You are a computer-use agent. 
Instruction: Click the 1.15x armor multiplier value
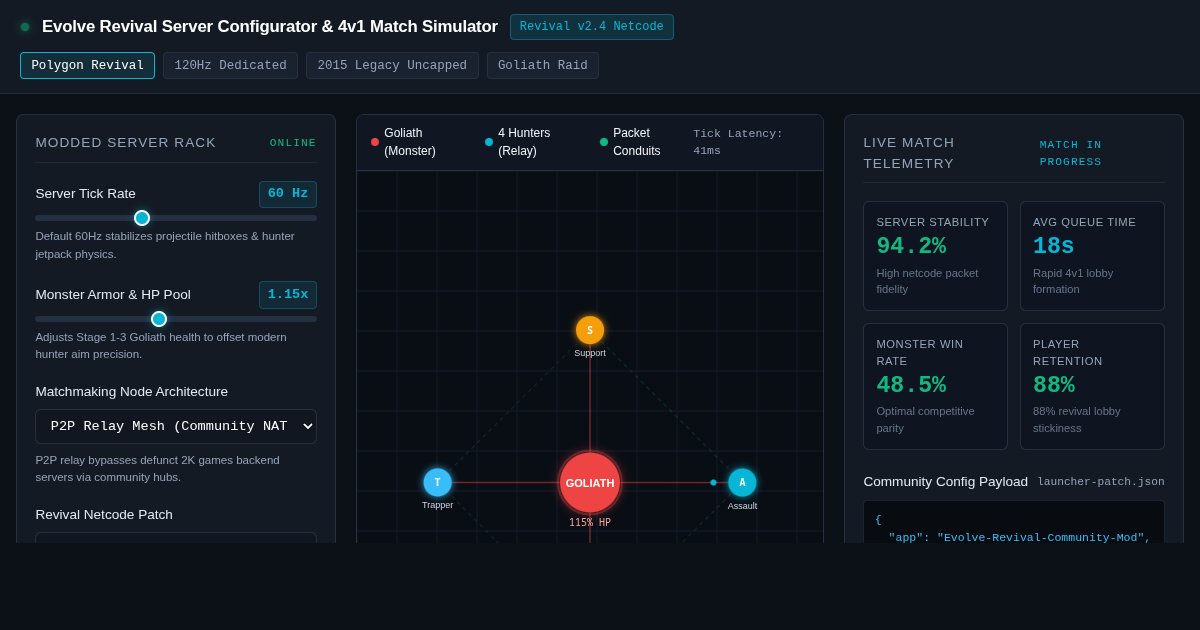(x=288, y=295)
